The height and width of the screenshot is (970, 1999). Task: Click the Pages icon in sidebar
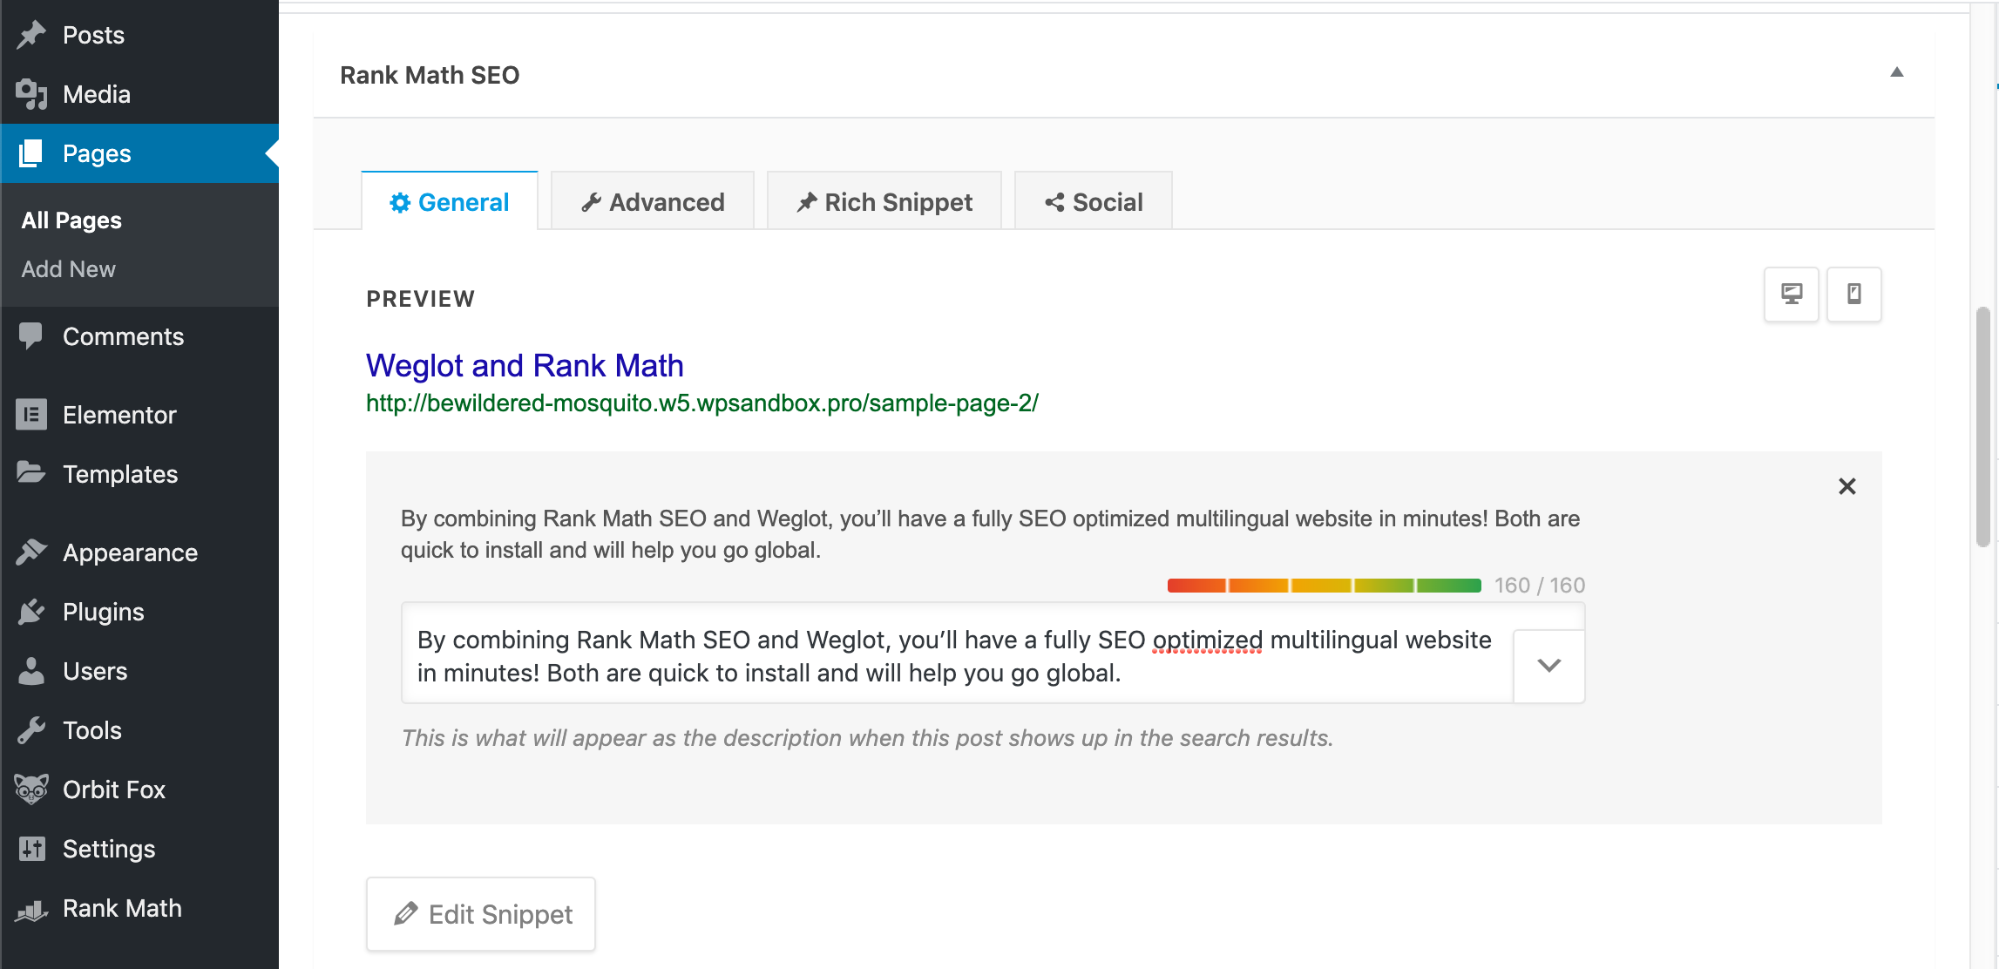click(x=31, y=153)
